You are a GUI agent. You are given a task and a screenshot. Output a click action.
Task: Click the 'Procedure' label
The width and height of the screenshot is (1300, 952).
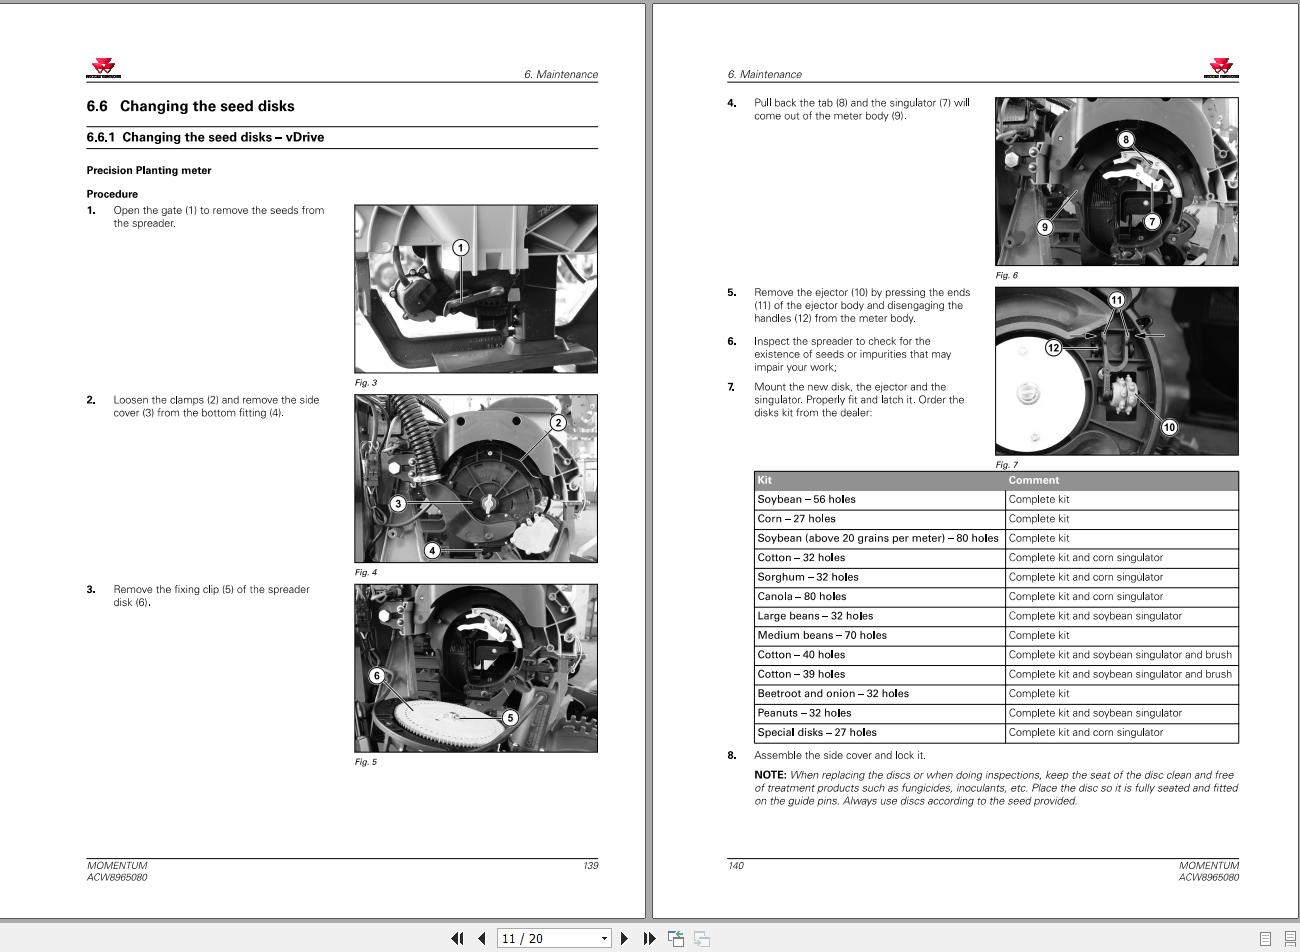click(x=112, y=194)
